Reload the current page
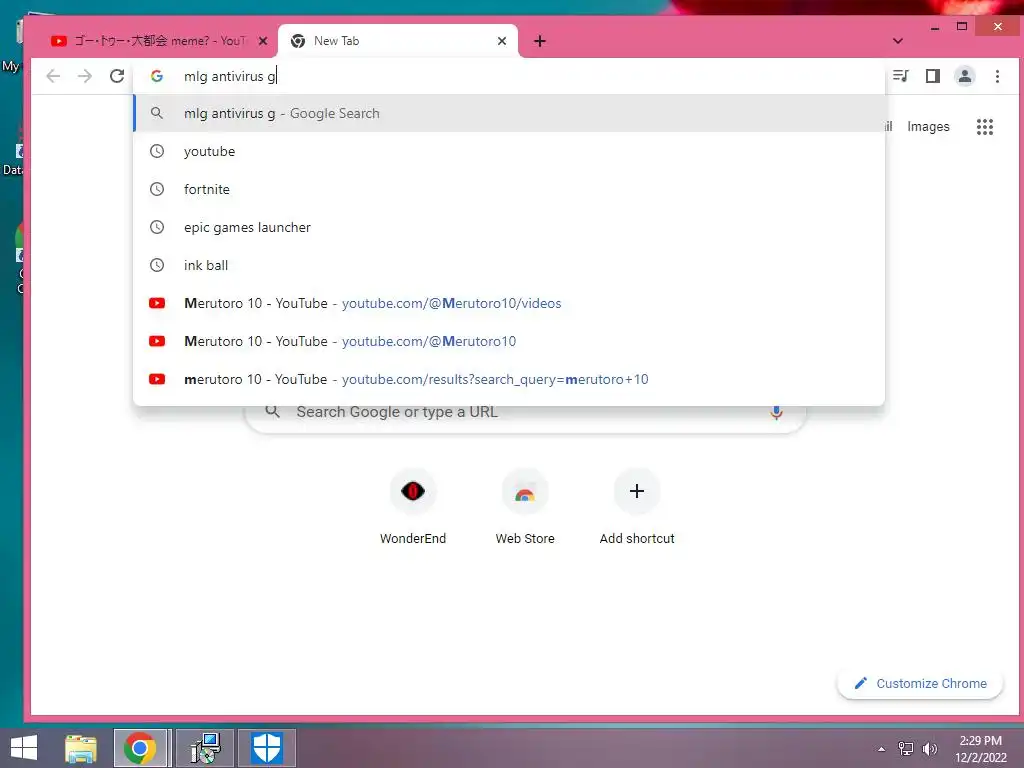This screenshot has height=768, width=1024. point(117,76)
